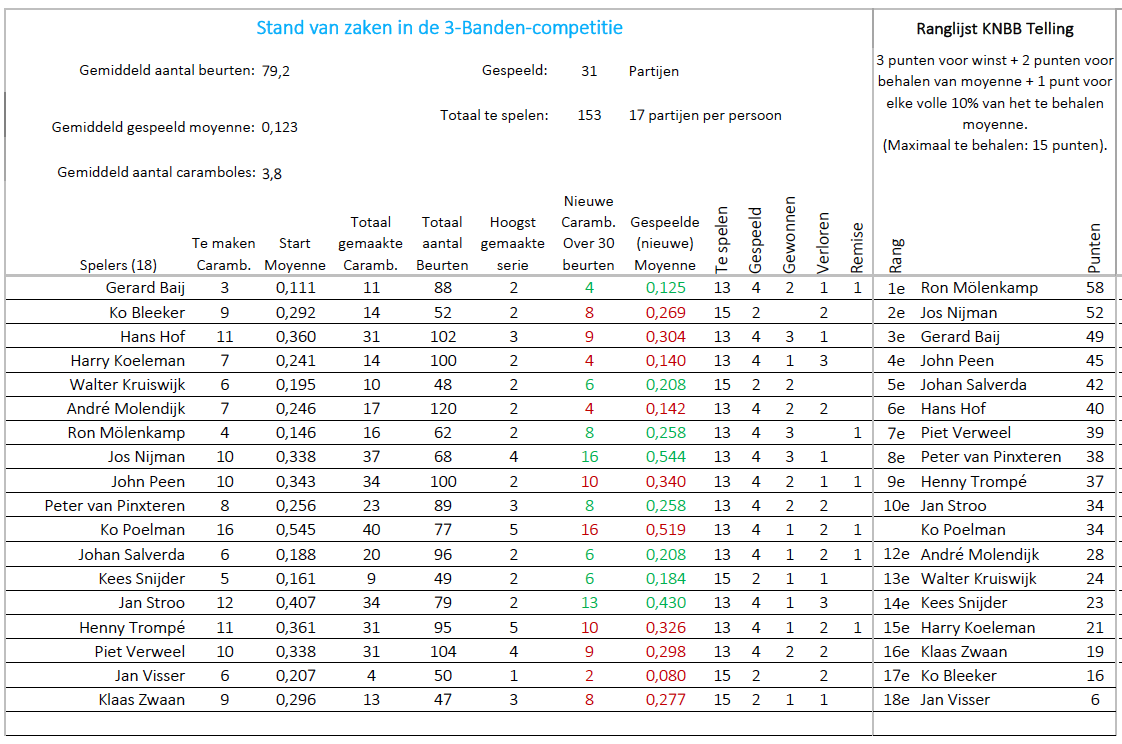
Task: Select Walter Kruiswijk's 24 points
Action: point(1095,578)
